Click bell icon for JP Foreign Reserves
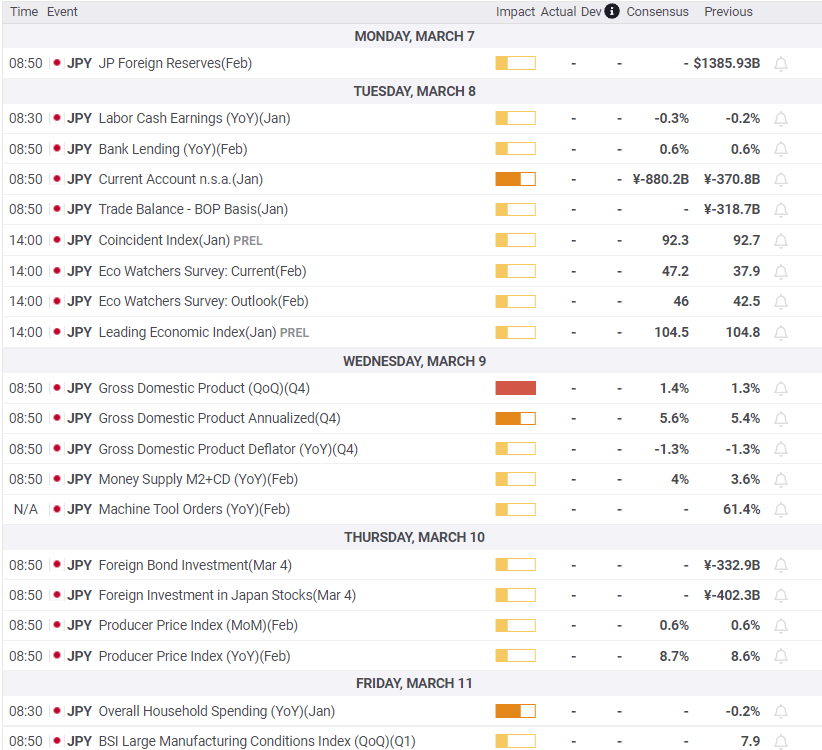The height and width of the screenshot is (750, 822). point(781,64)
